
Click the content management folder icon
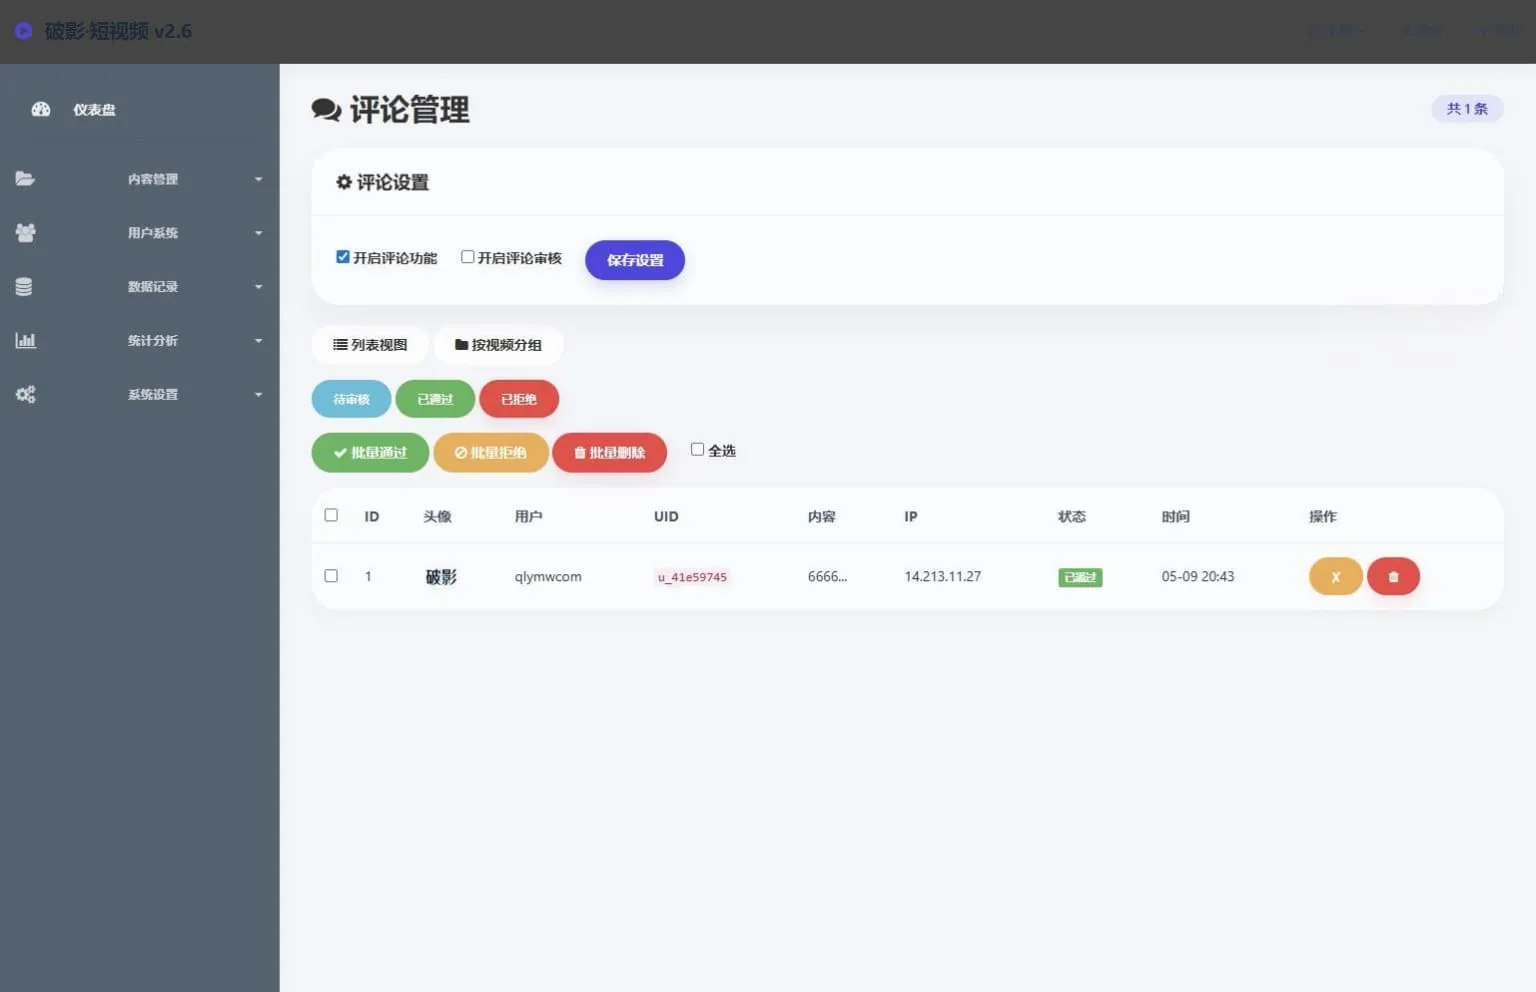coord(25,179)
